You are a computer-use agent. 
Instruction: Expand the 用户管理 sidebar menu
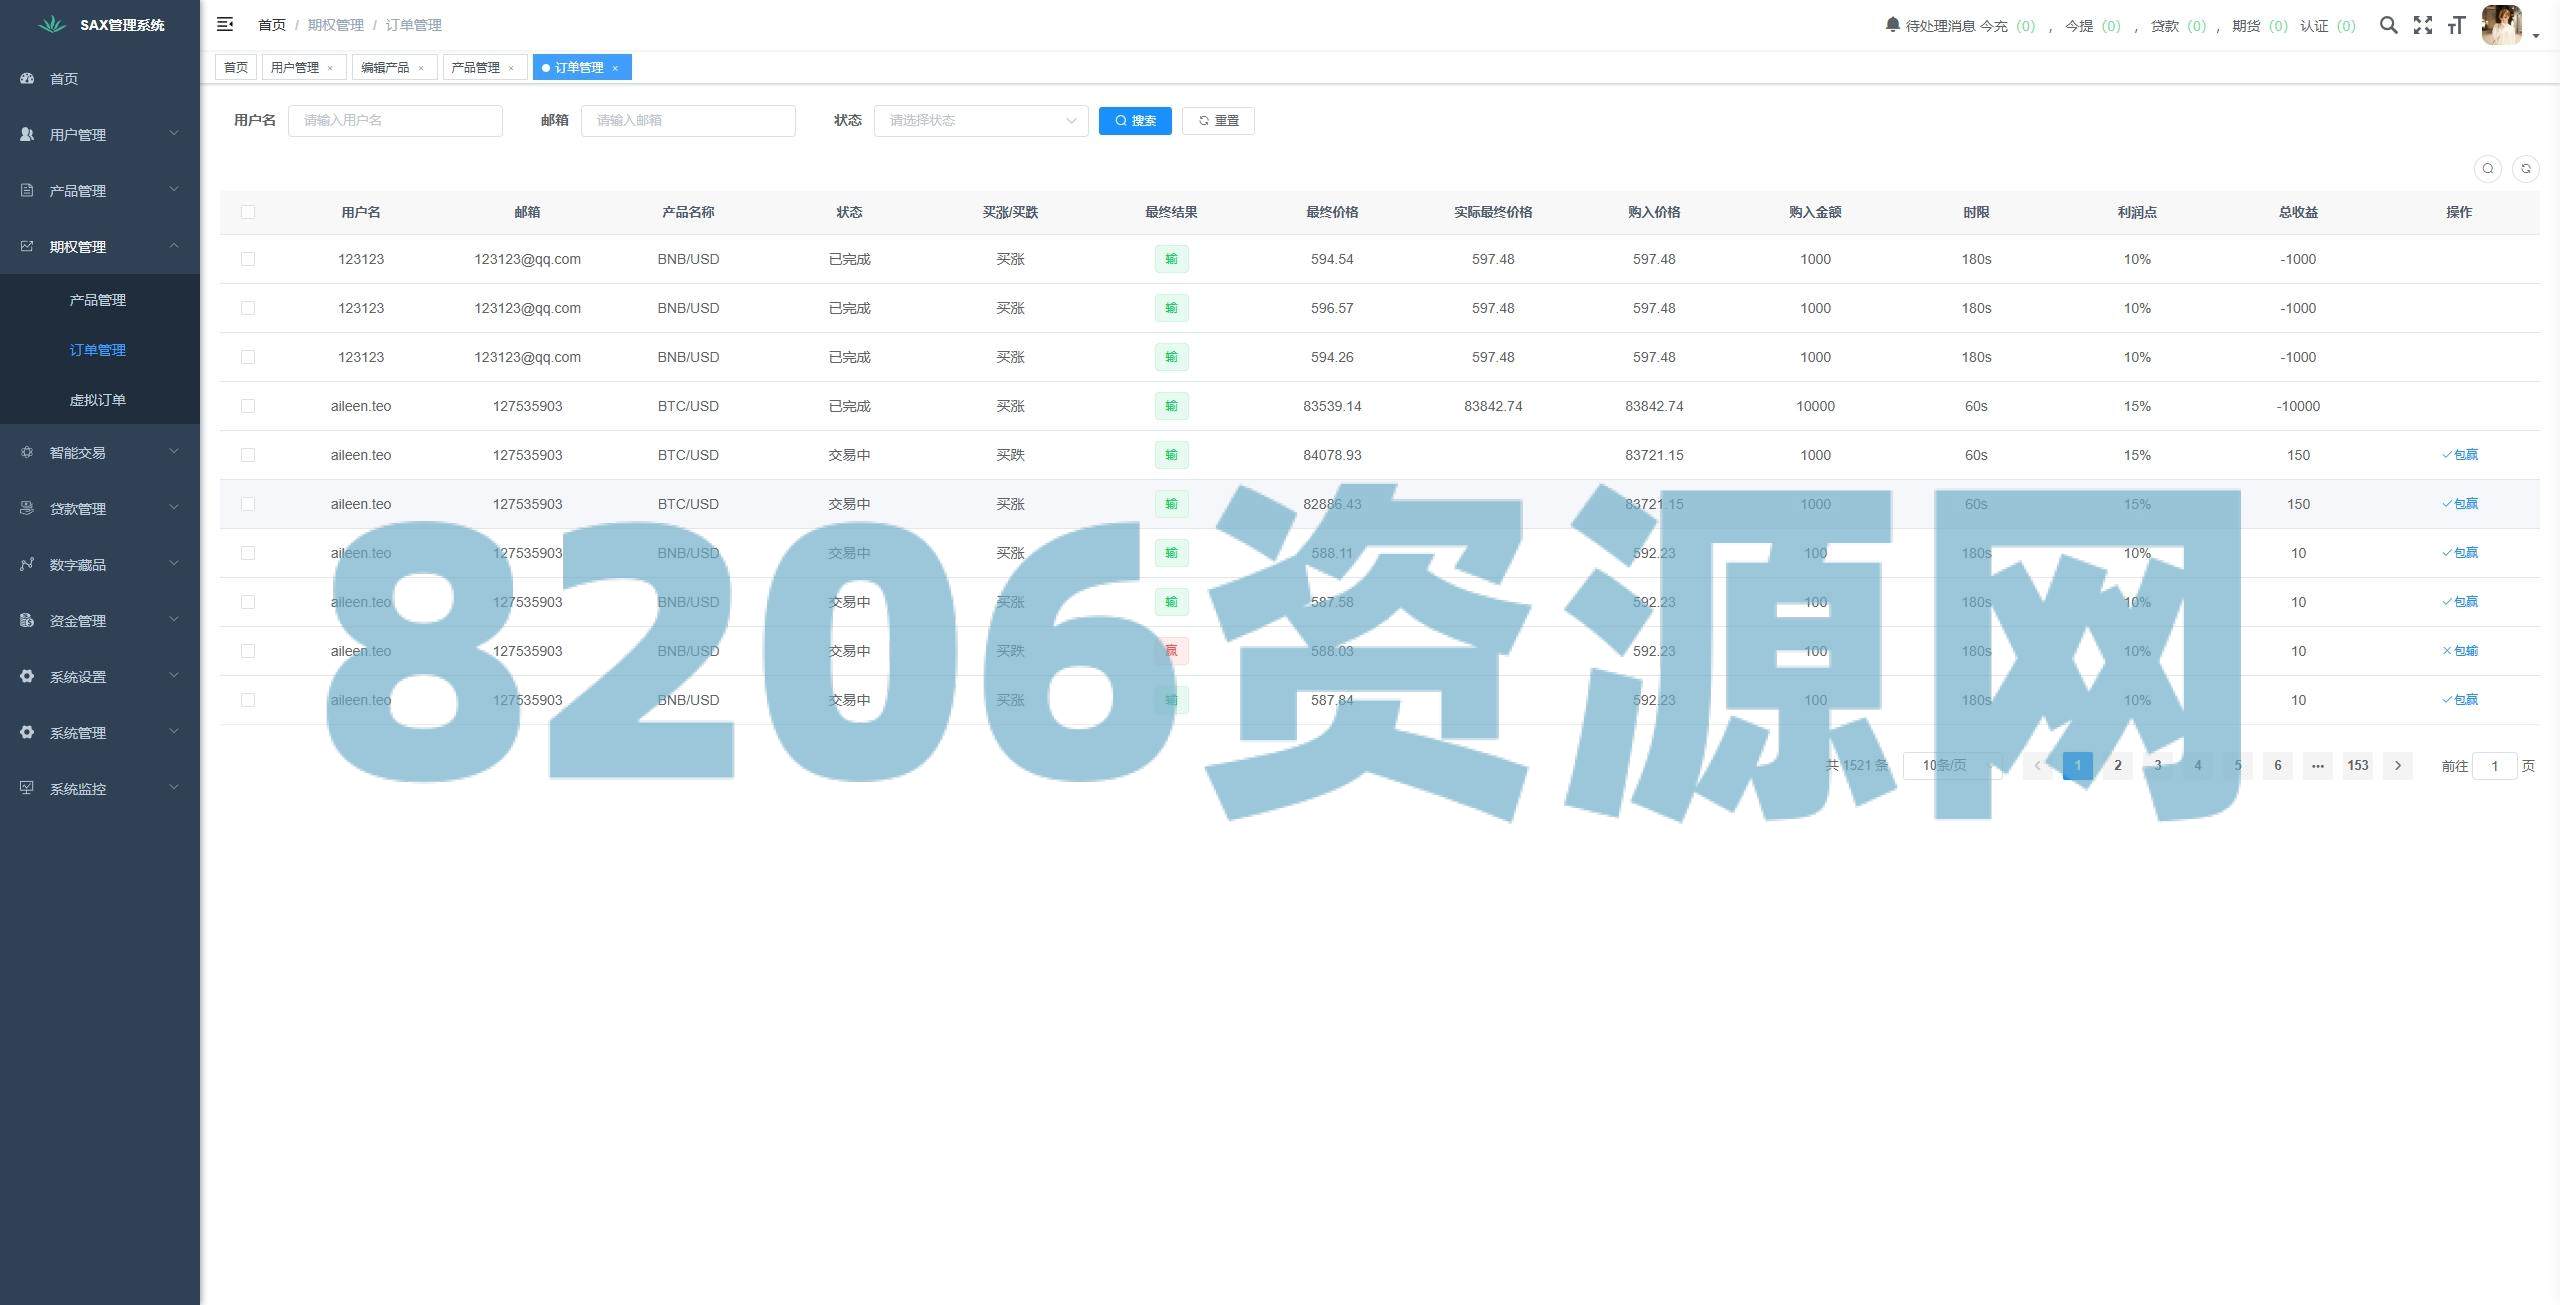tap(100, 134)
